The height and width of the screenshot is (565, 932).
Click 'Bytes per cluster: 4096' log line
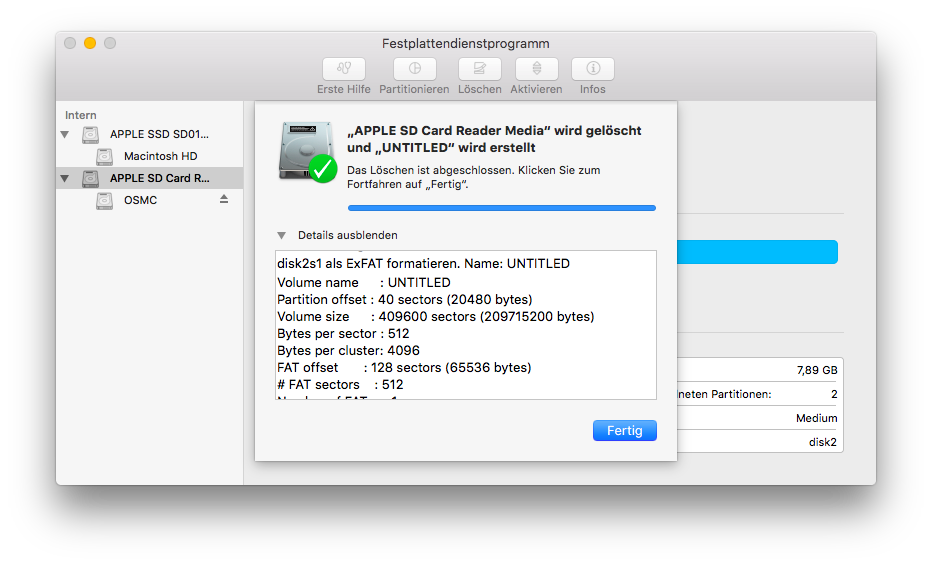click(348, 351)
